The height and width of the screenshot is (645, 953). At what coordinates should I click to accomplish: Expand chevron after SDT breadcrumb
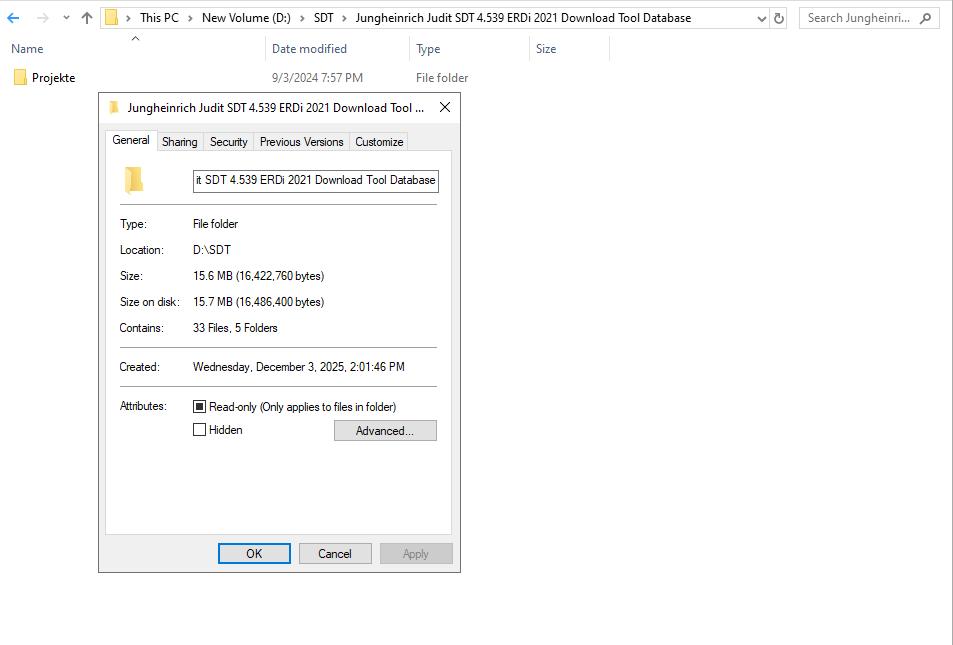[345, 18]
